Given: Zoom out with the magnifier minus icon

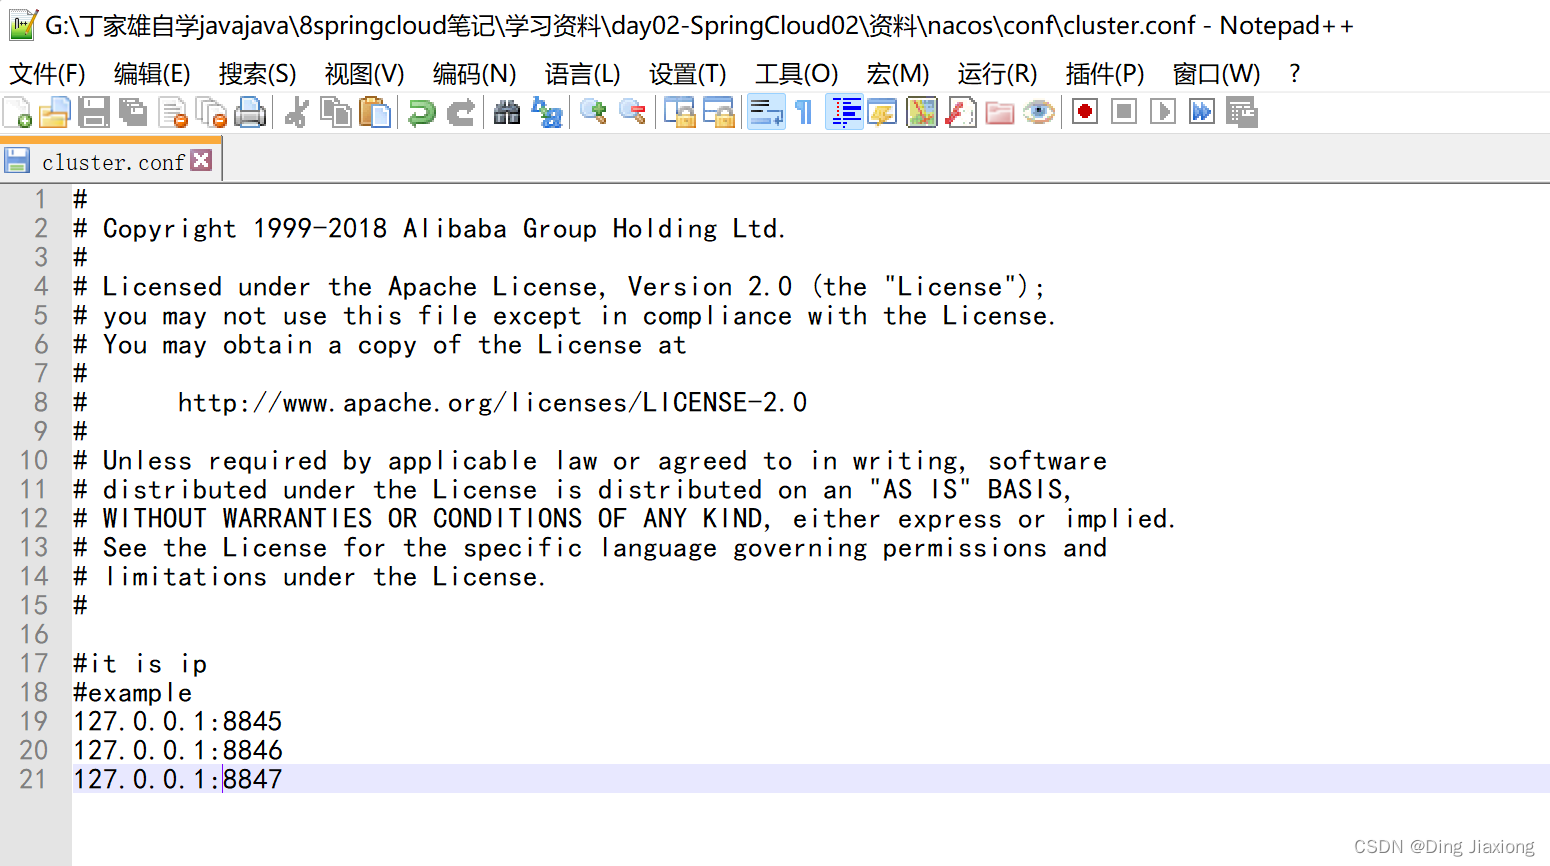Looking at the screenshot, I should pos(632,112).
